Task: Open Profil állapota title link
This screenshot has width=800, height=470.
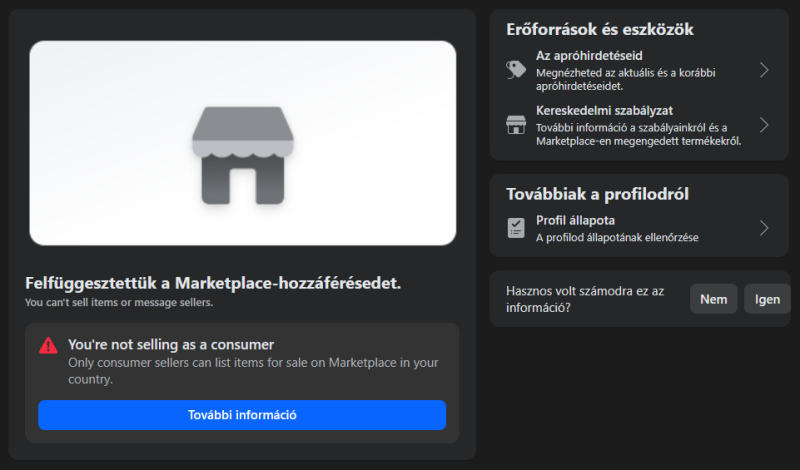Action: [575, 220]
